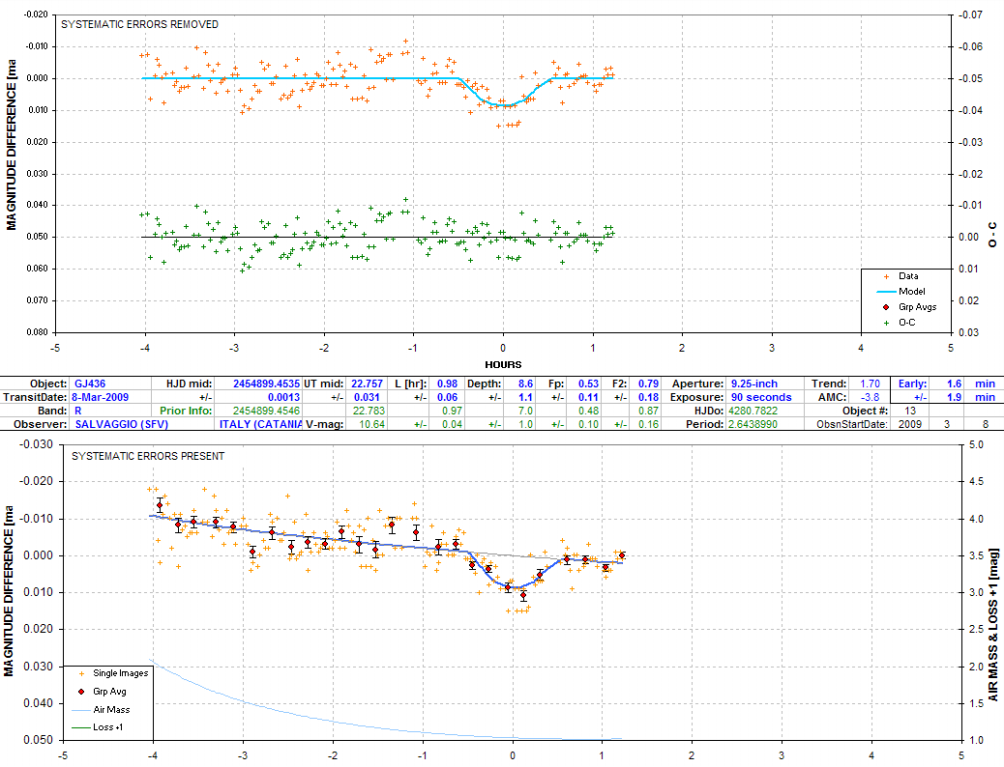Select the HJD mid value 2454899.4535
1004x767 pixels.
point(267,383)
